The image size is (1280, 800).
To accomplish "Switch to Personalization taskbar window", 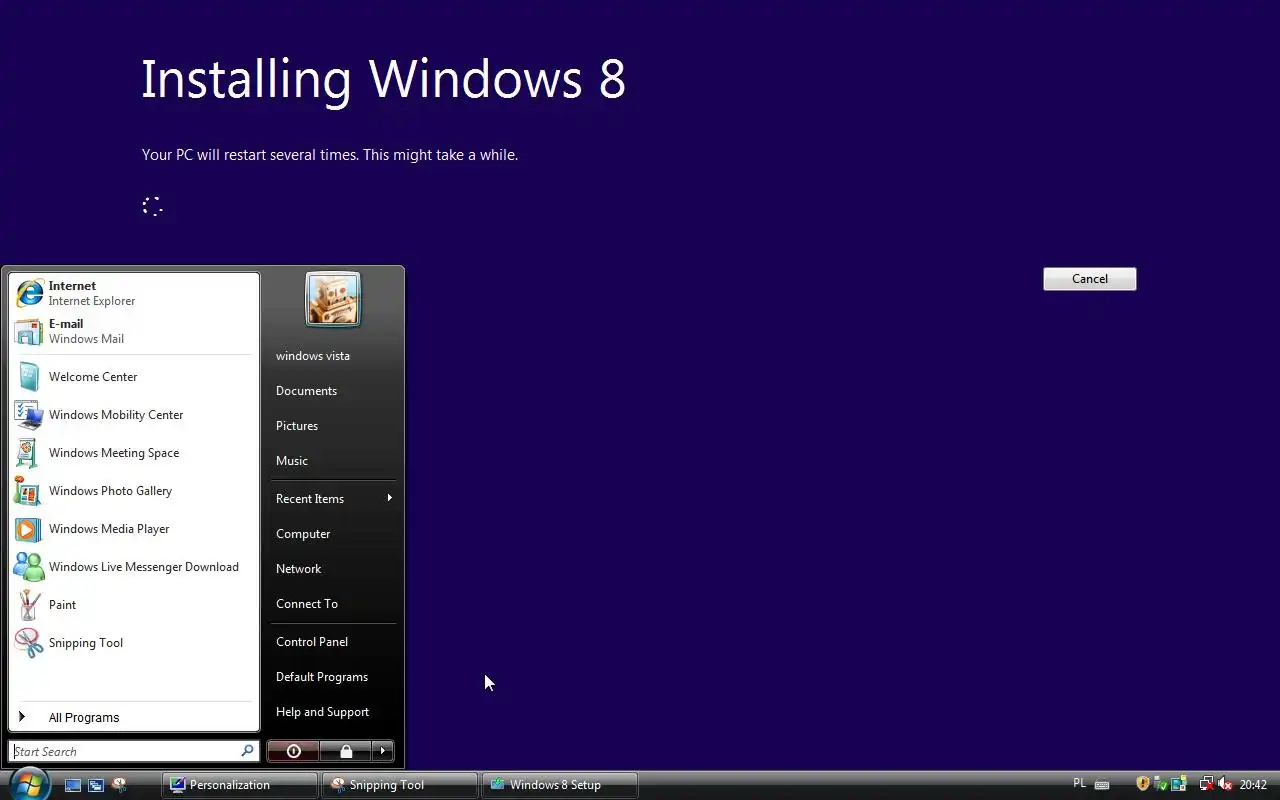I will [x=240, y=785].
